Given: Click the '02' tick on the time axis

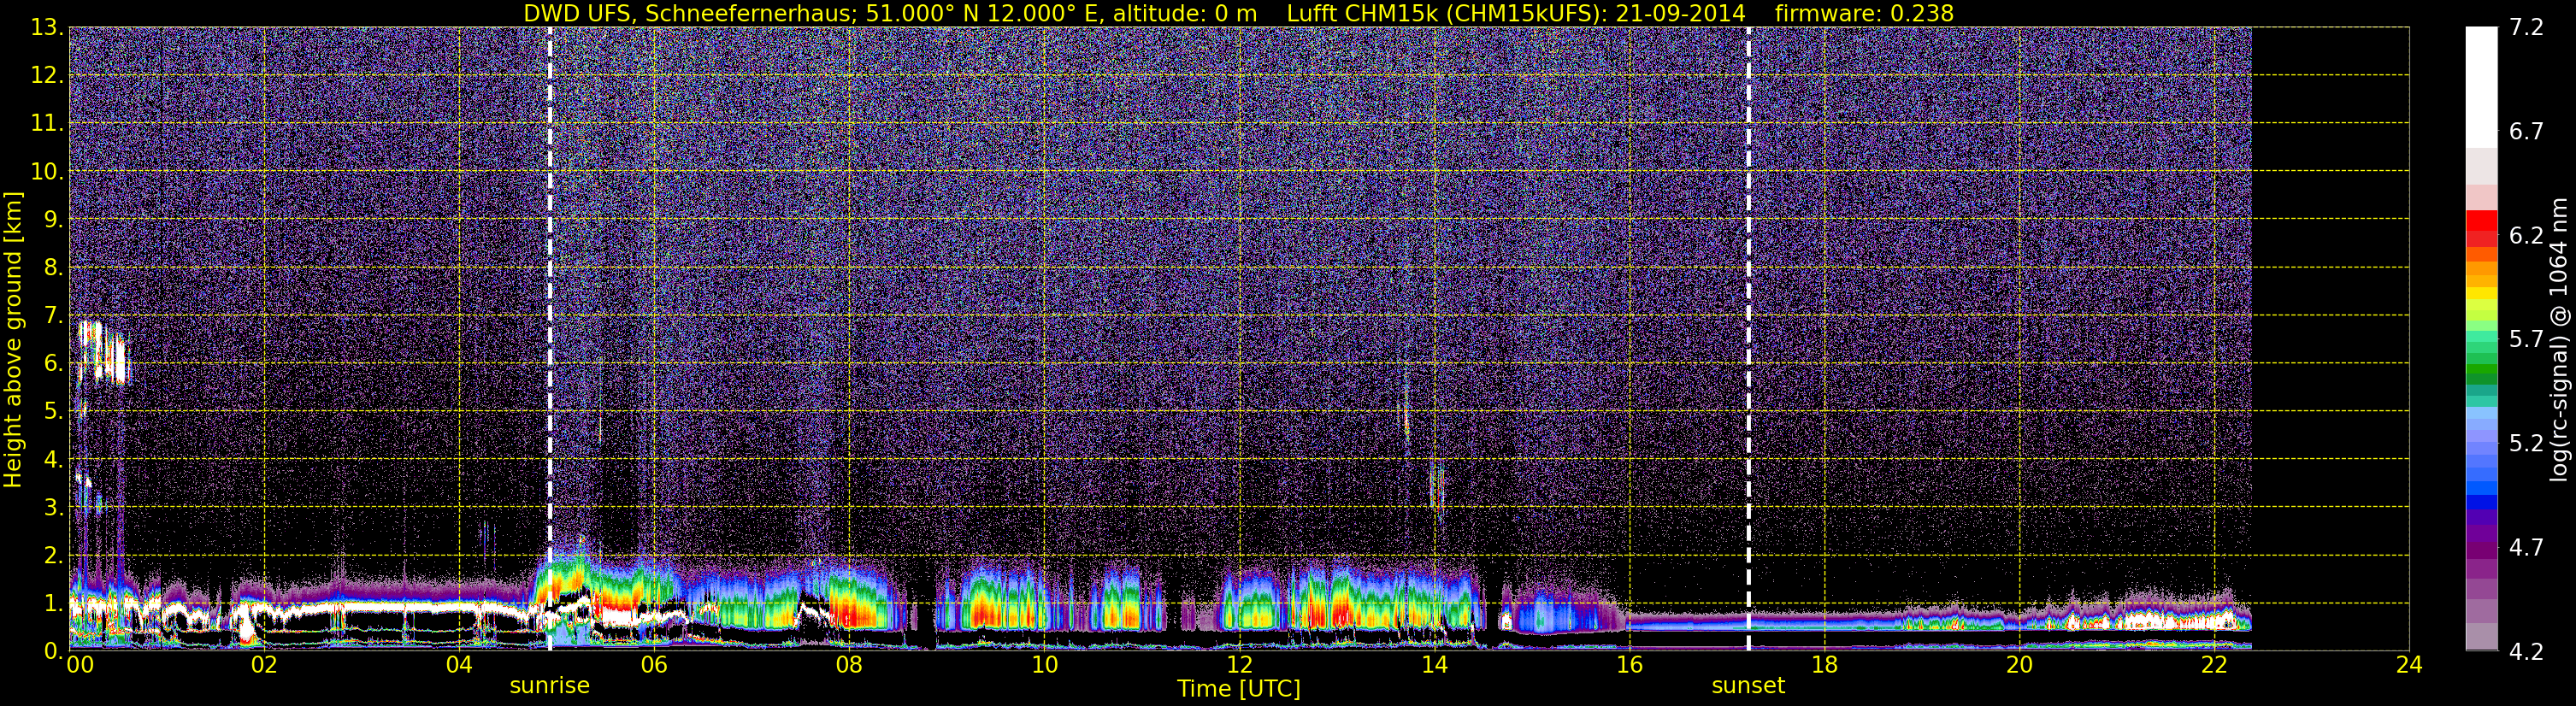Looking at the screenshot, I should click(x=263, y=665).
